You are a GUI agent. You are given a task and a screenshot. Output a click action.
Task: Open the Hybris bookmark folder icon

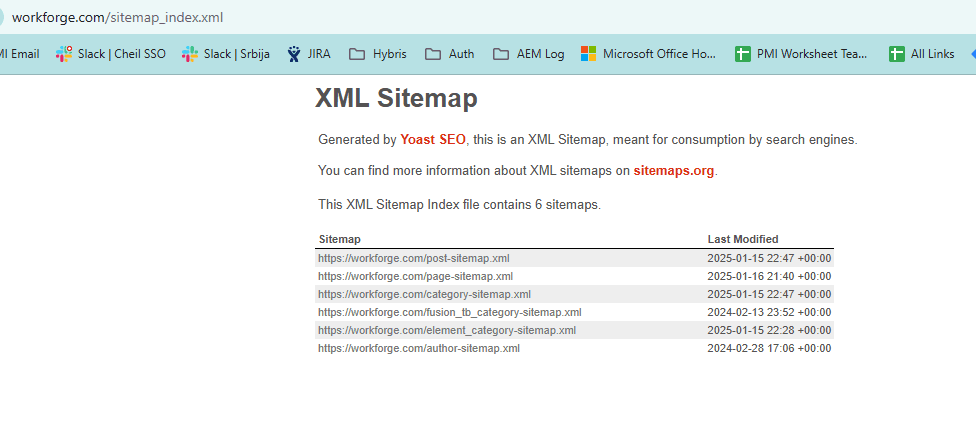357,54
